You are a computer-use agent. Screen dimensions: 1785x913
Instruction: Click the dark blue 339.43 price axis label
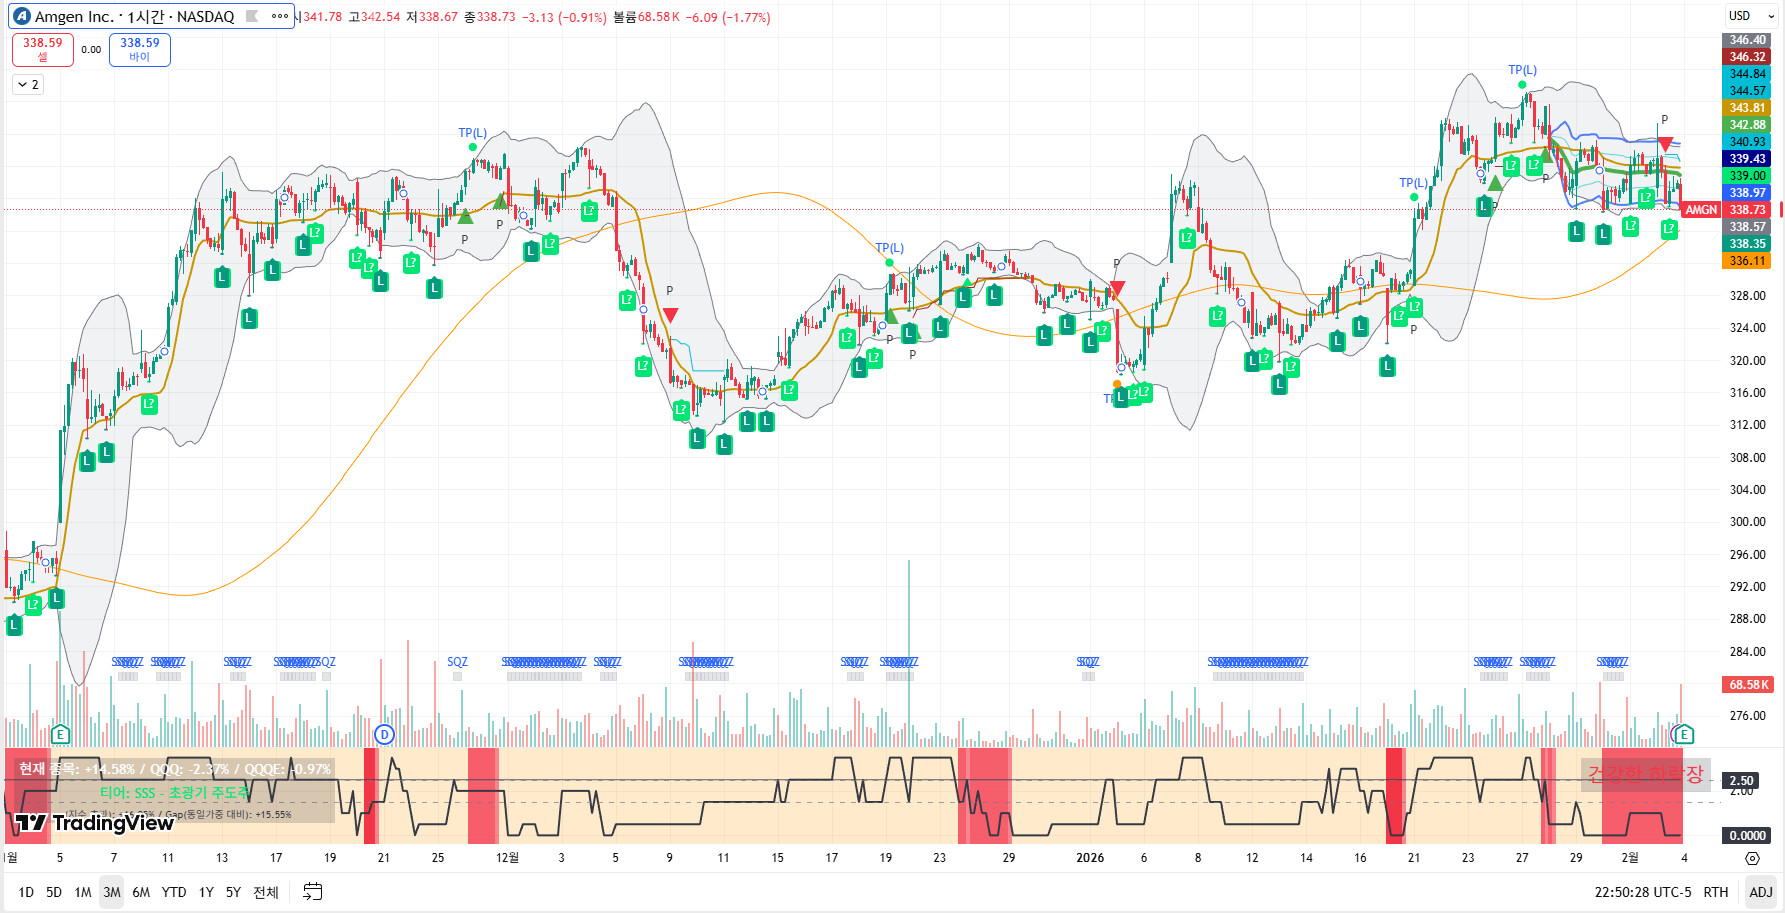click(1747, 159)
